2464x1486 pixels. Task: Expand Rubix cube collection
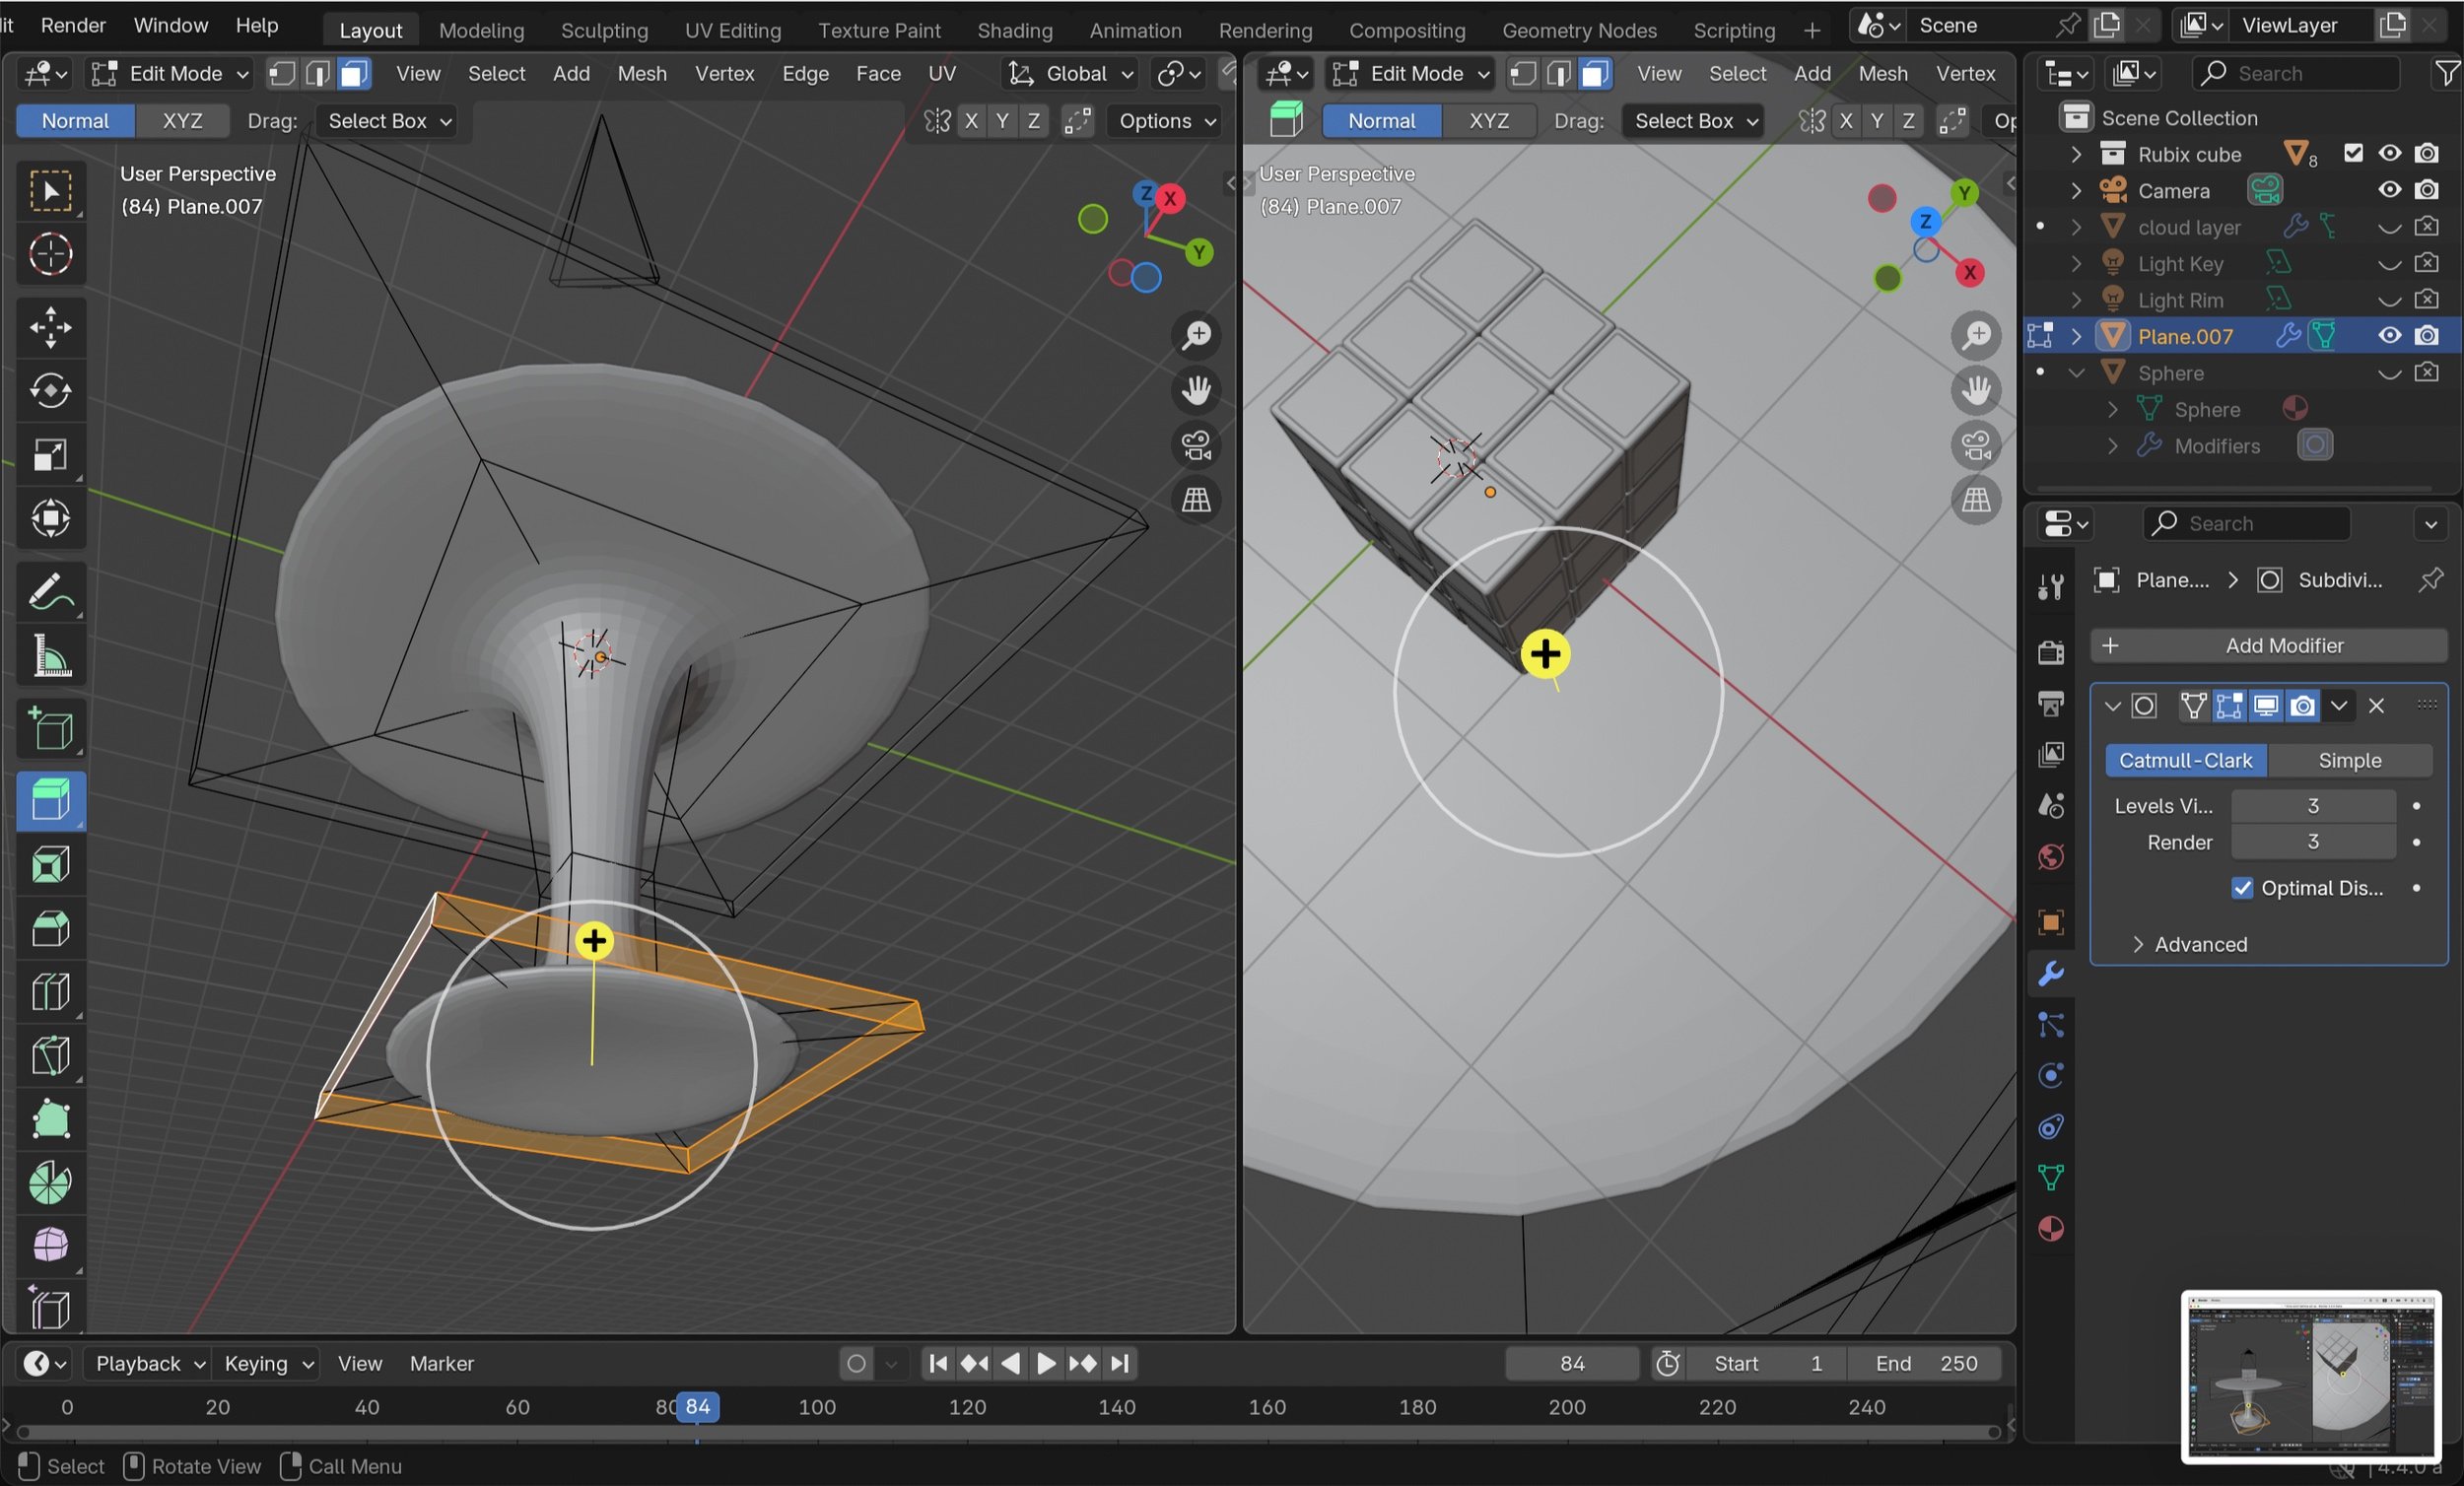point(2076,154)
